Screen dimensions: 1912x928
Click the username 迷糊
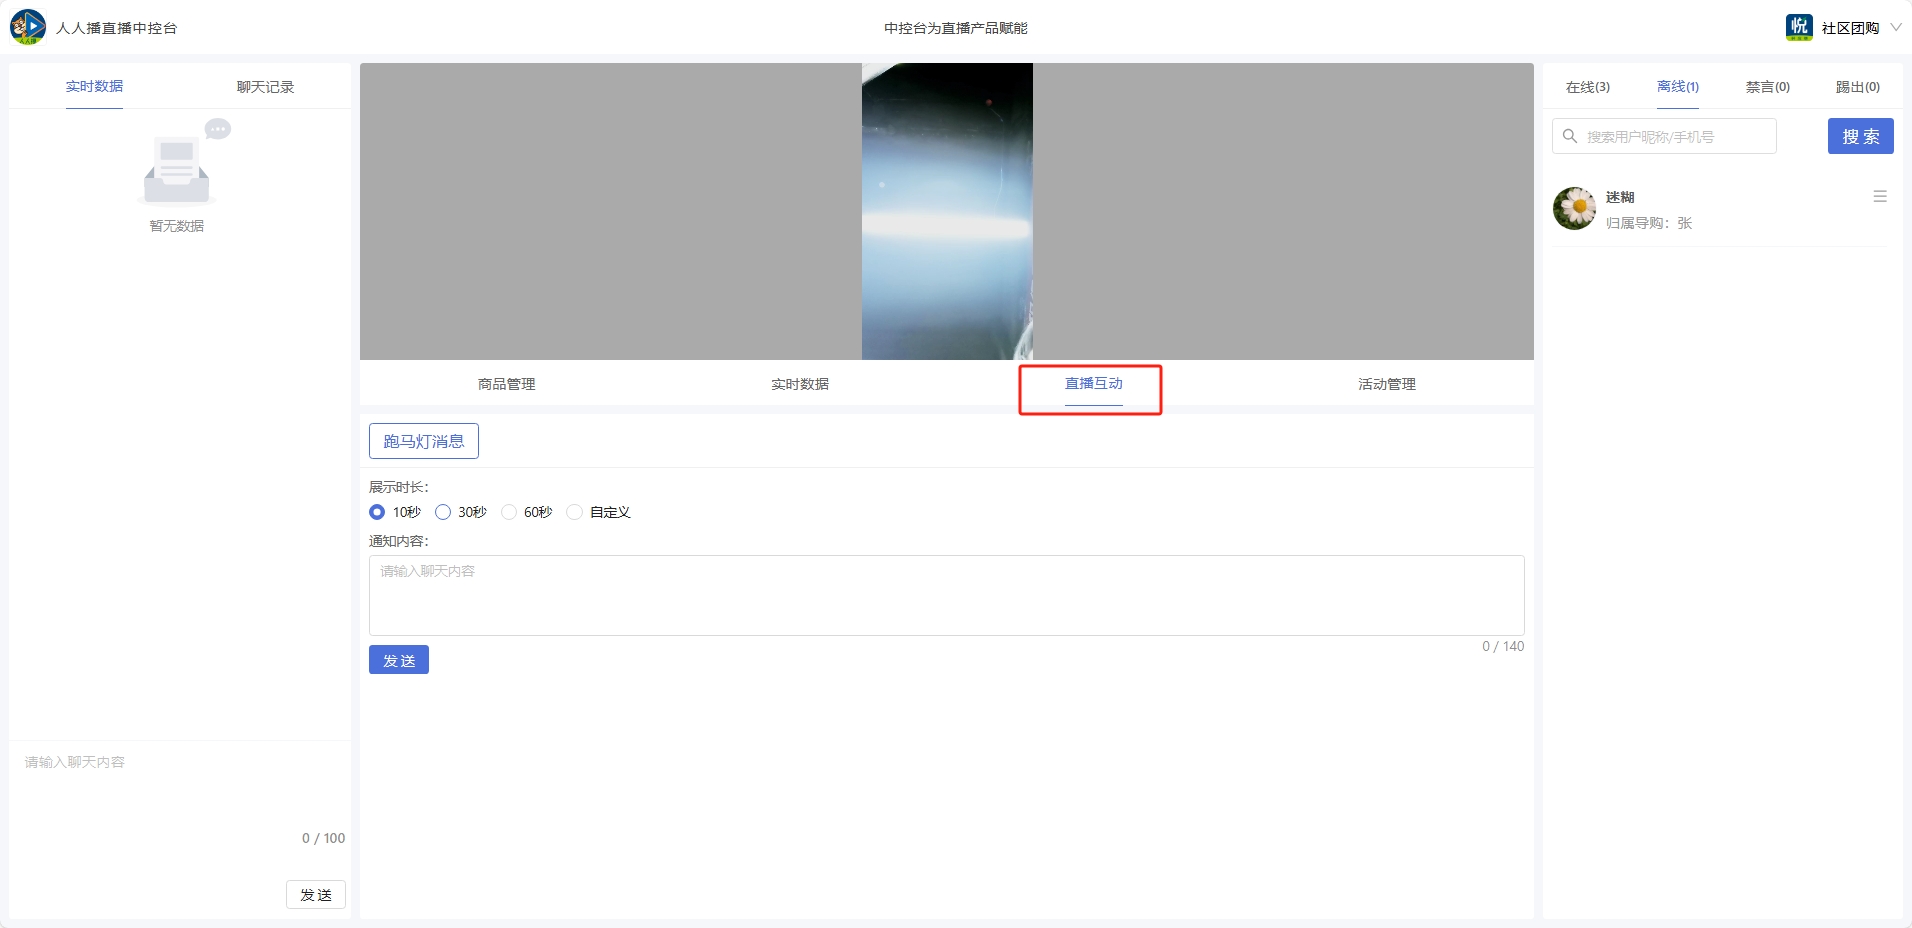1620,197
